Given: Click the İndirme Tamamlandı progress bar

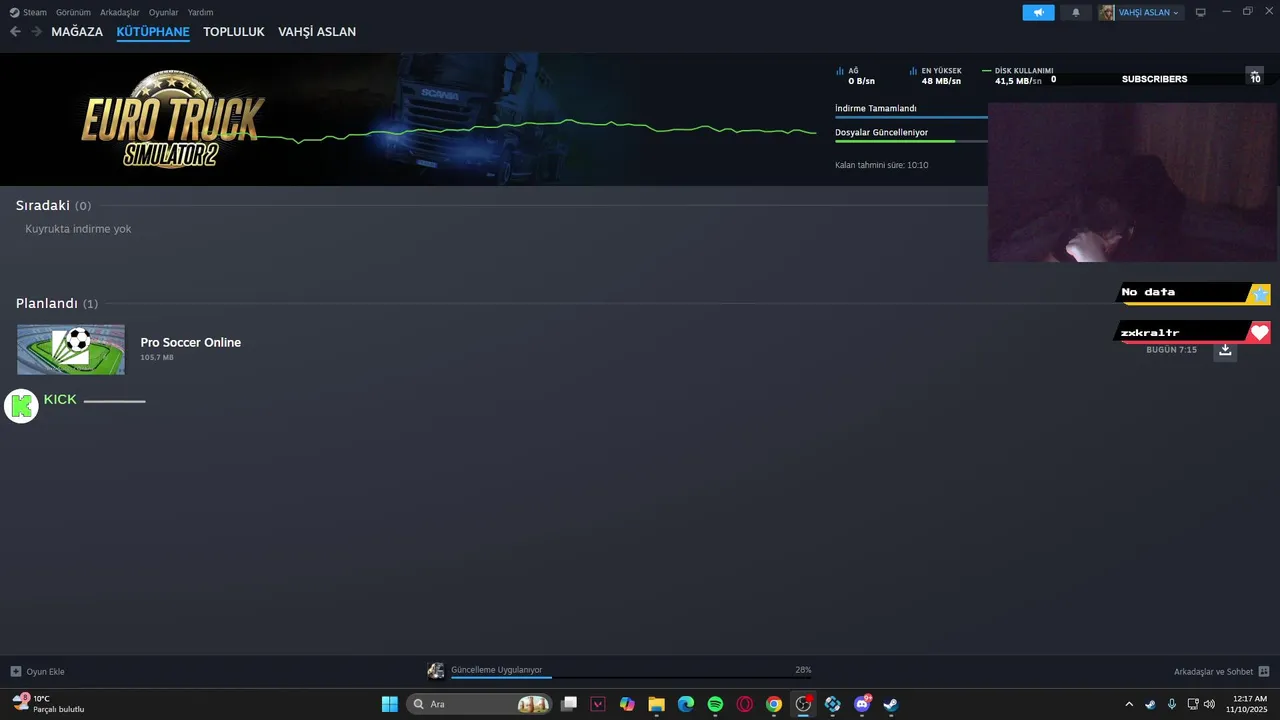Looking at the screenshot, I should [x=911, y=117].
